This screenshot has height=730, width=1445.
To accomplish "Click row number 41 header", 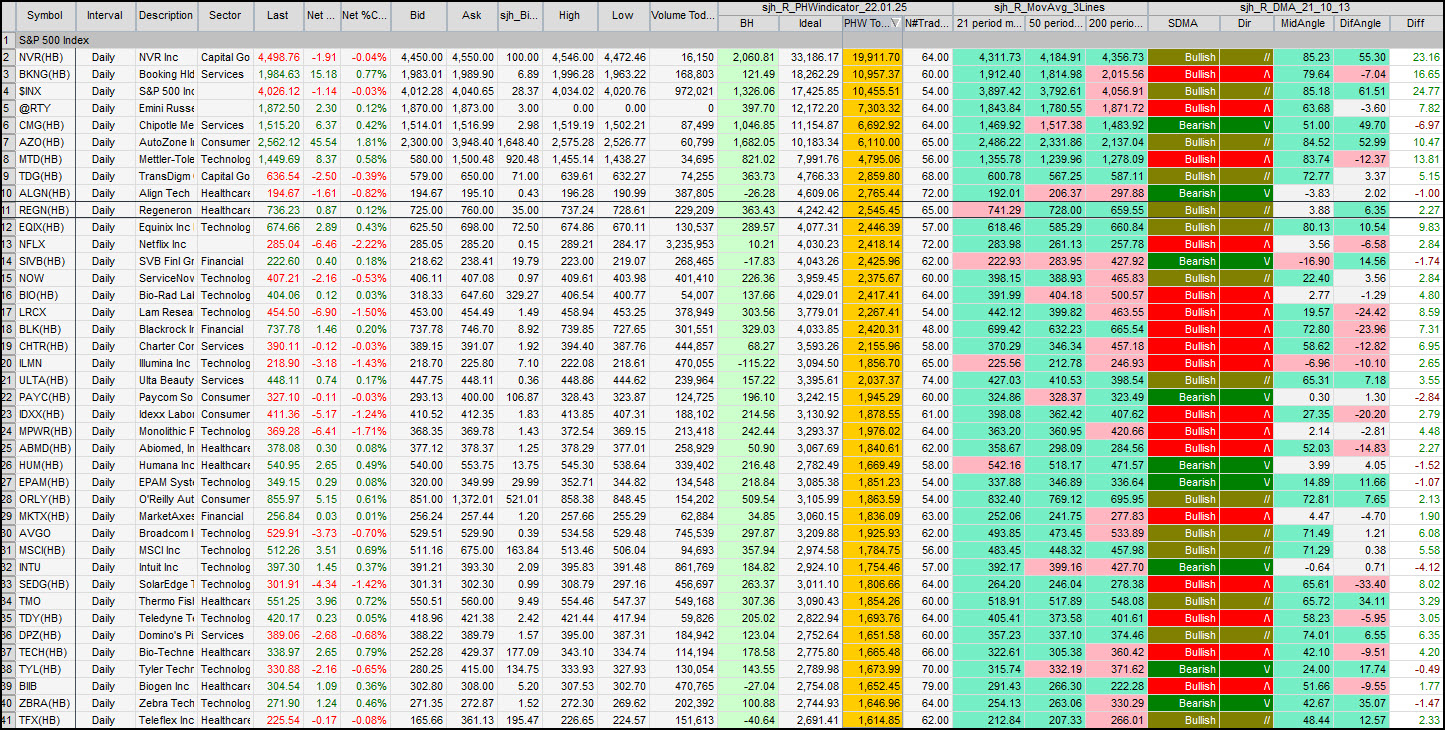I will click(x=8, y=720).
